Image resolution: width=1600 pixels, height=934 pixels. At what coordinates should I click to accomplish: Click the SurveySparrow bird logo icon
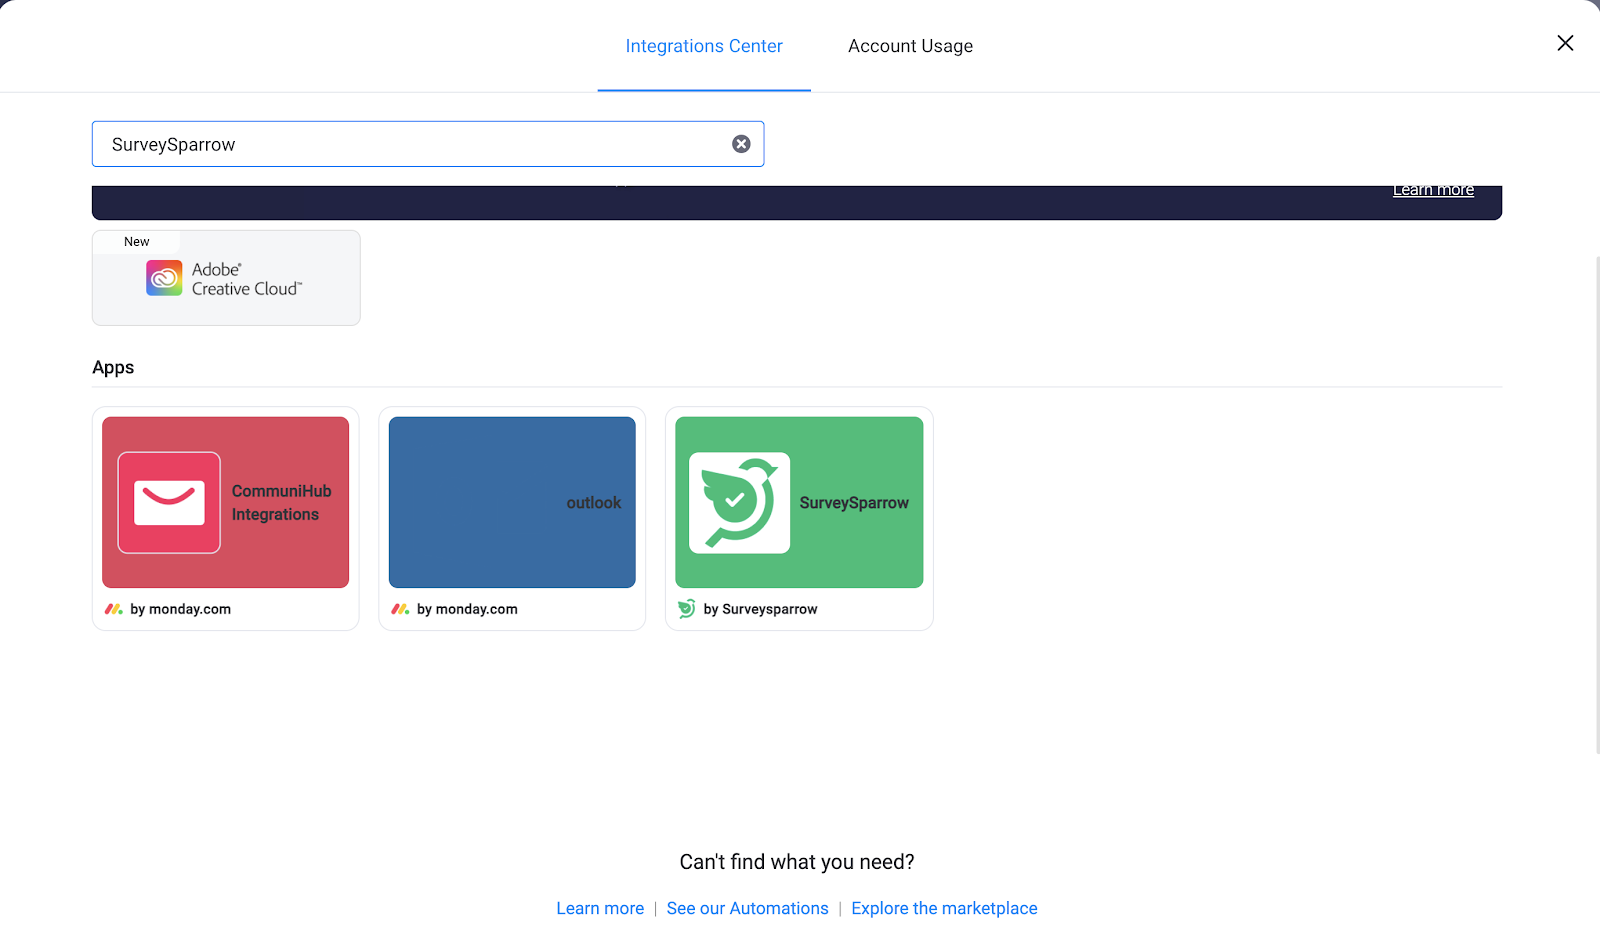pos(740,502)
